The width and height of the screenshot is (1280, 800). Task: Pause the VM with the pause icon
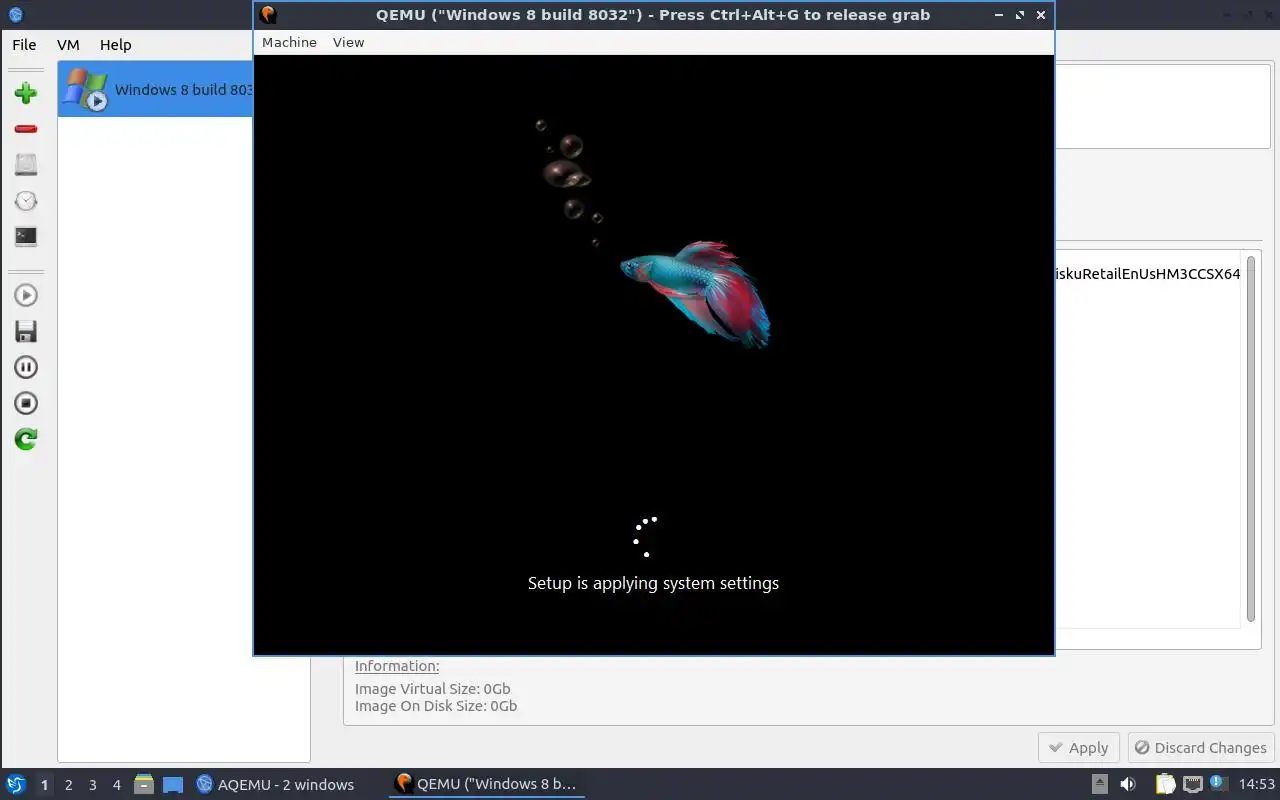[26, 367]
